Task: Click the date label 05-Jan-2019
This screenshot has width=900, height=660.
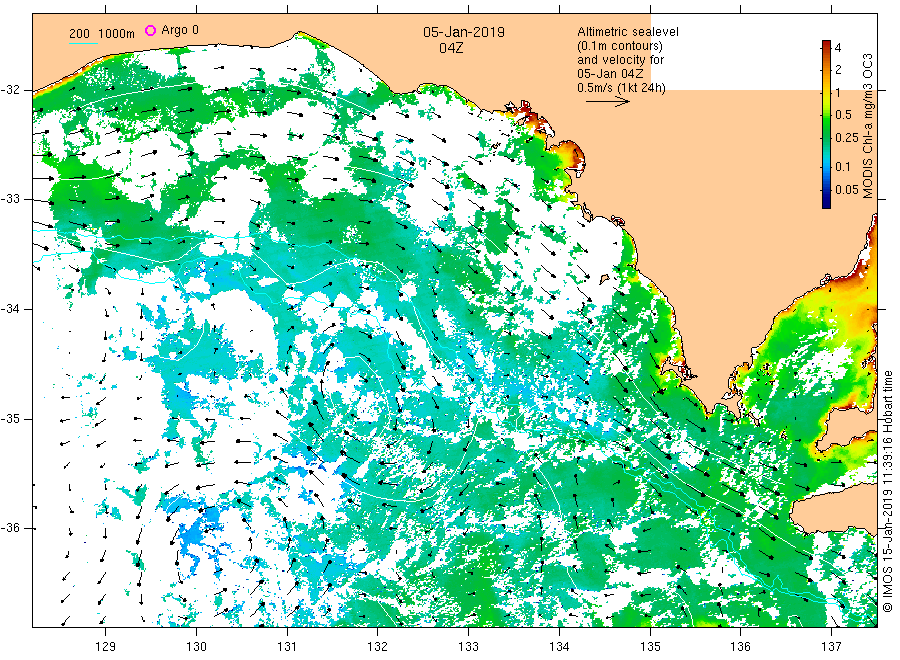Action: (464, 32)
